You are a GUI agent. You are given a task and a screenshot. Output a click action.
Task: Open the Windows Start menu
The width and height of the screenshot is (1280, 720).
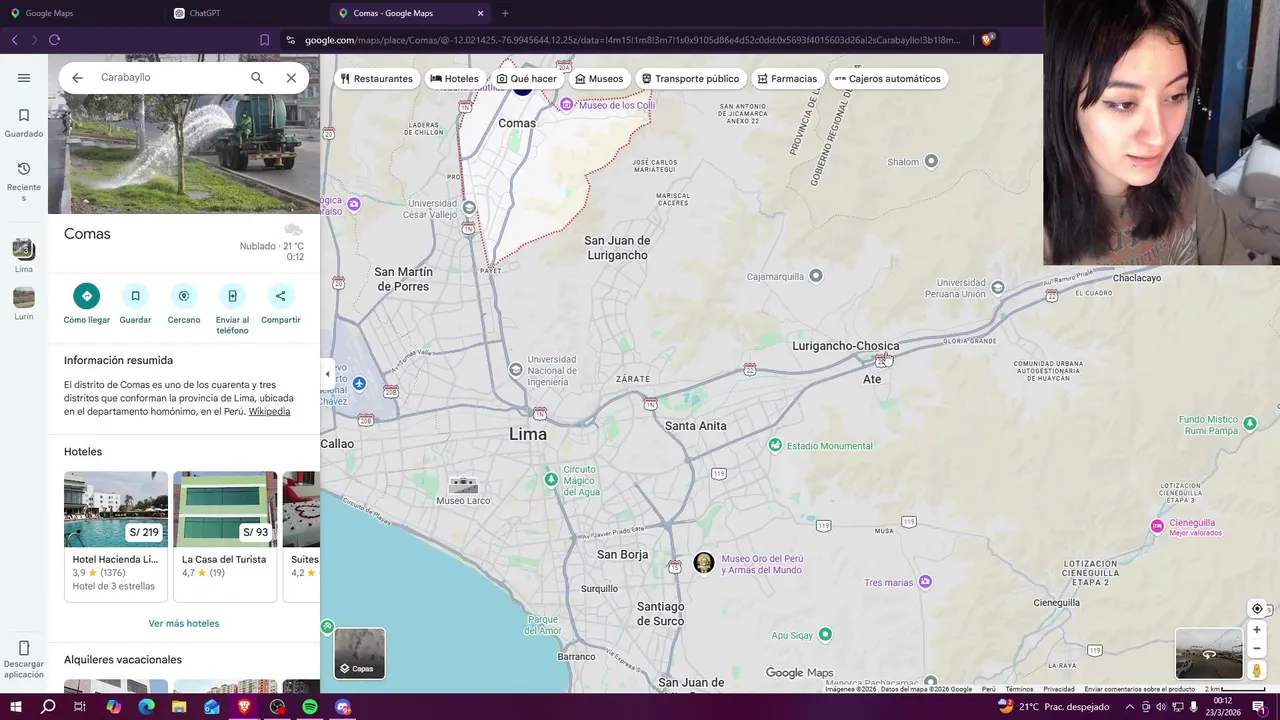pos(15,707)
